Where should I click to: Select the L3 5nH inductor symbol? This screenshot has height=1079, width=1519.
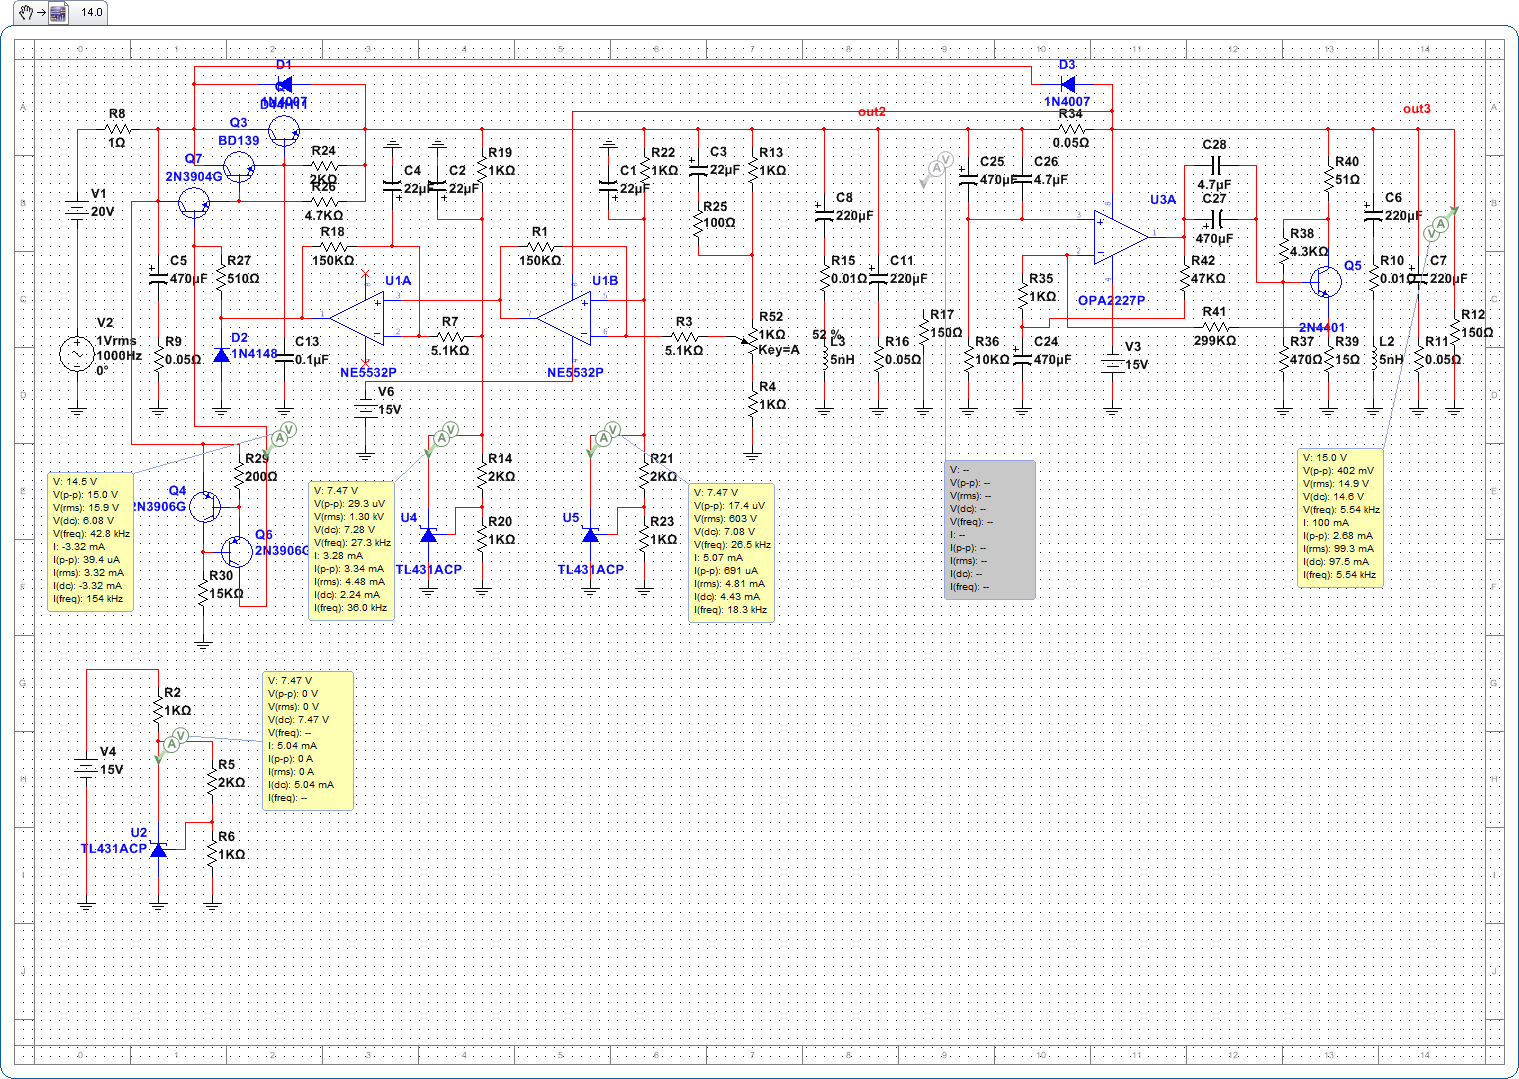(x=823, y=357)
